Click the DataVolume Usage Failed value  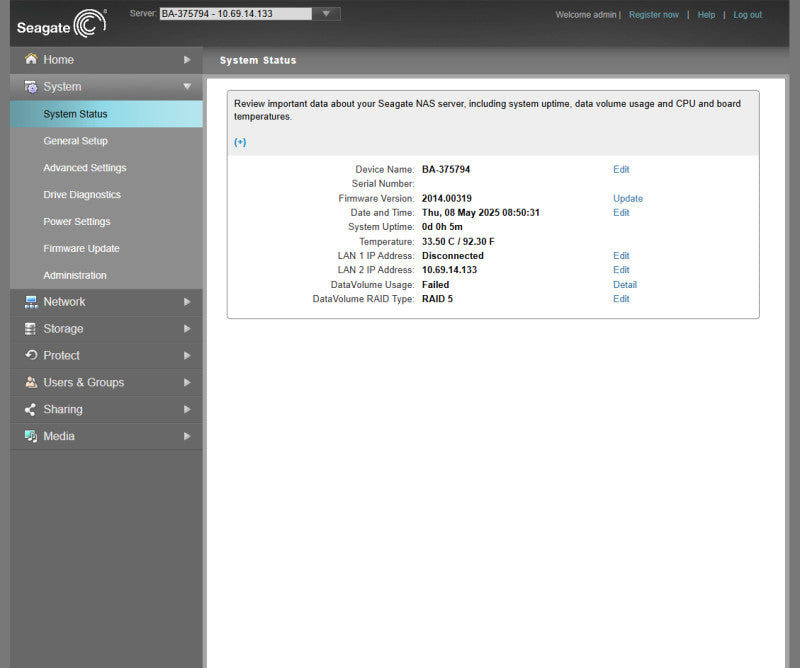435,285
